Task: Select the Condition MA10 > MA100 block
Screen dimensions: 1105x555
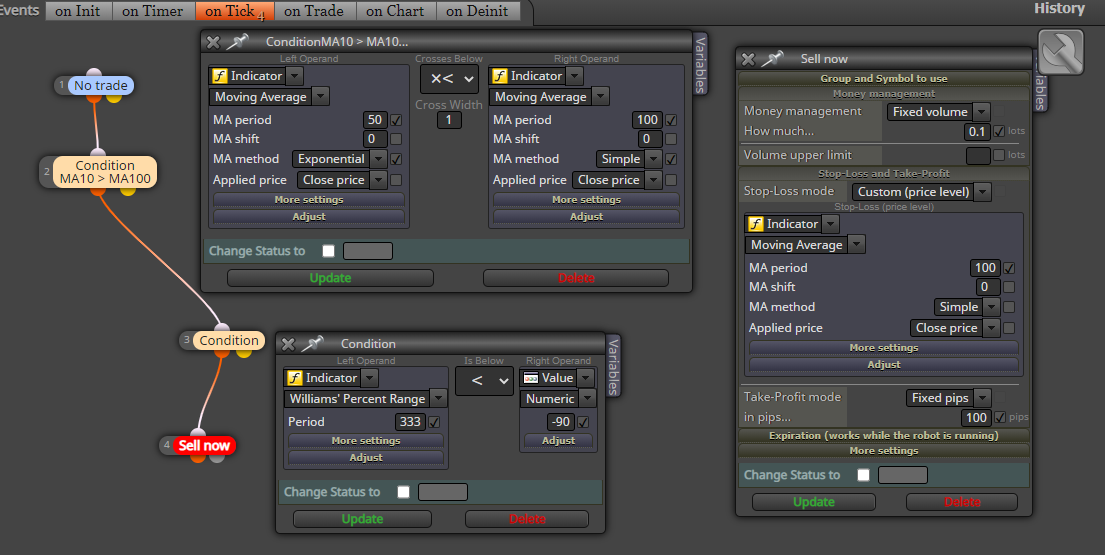Action: click(105, 172)
